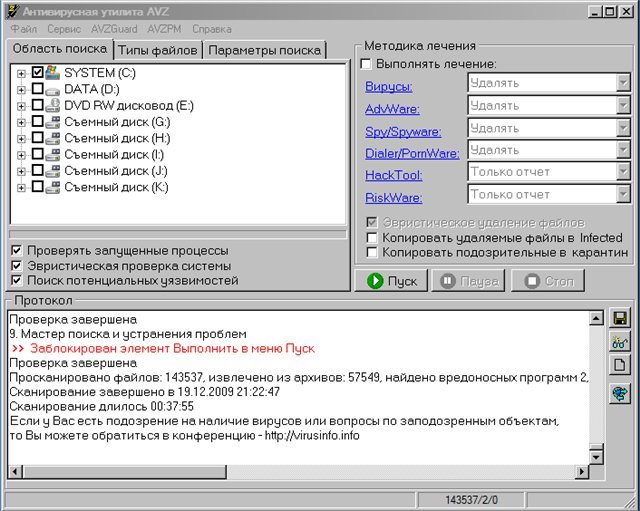Image resolution: width=640 pixels, height=511 pixels.
Task: Click the protocol scrollbar up arrow
Action: pyautogui.click(x=597, y=318)
